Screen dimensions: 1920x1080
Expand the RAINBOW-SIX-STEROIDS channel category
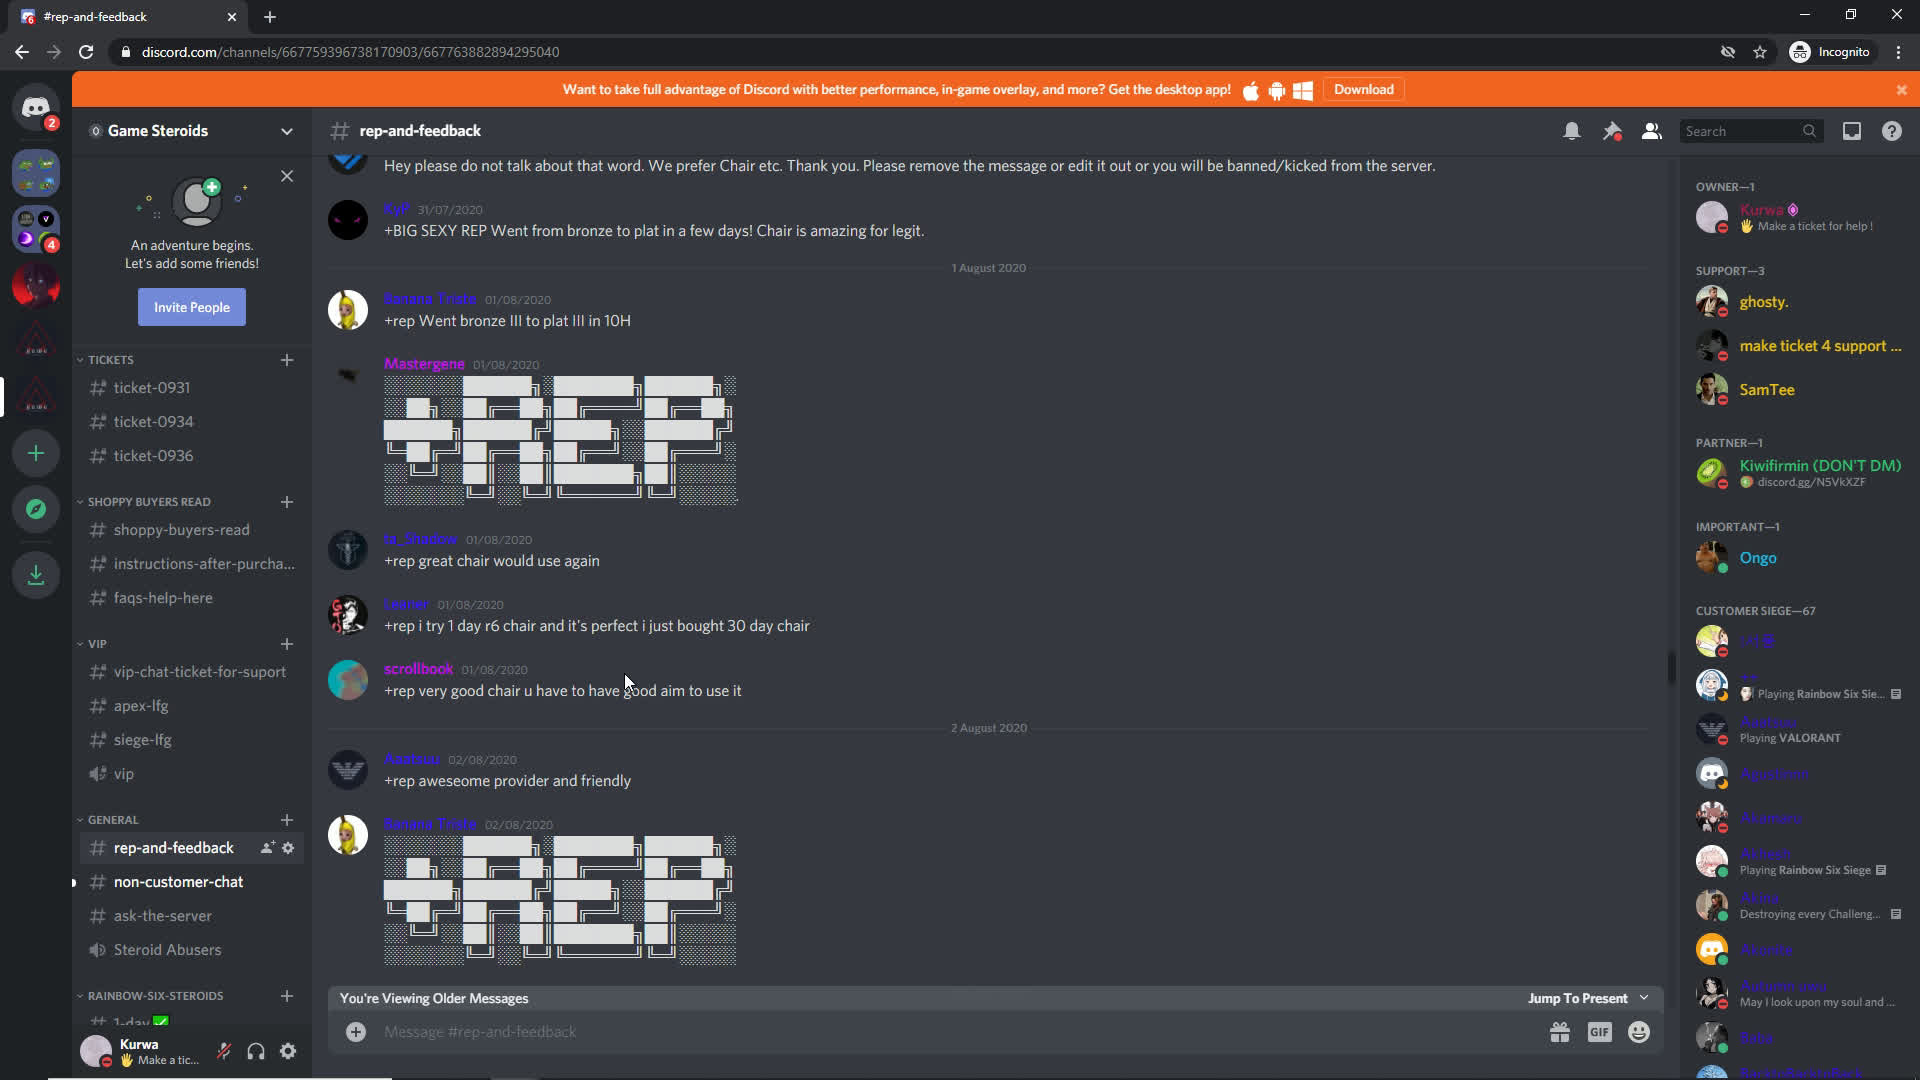click(x=154, y=994)
